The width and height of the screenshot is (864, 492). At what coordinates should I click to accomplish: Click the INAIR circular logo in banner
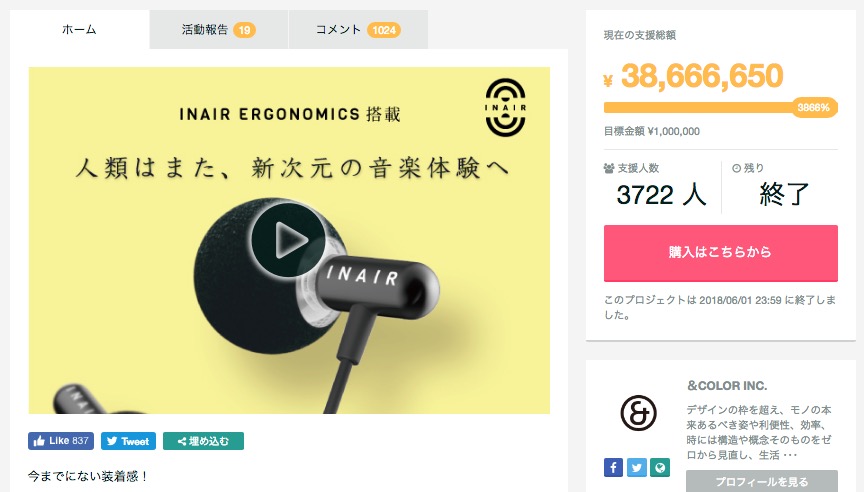pos(505,107)
